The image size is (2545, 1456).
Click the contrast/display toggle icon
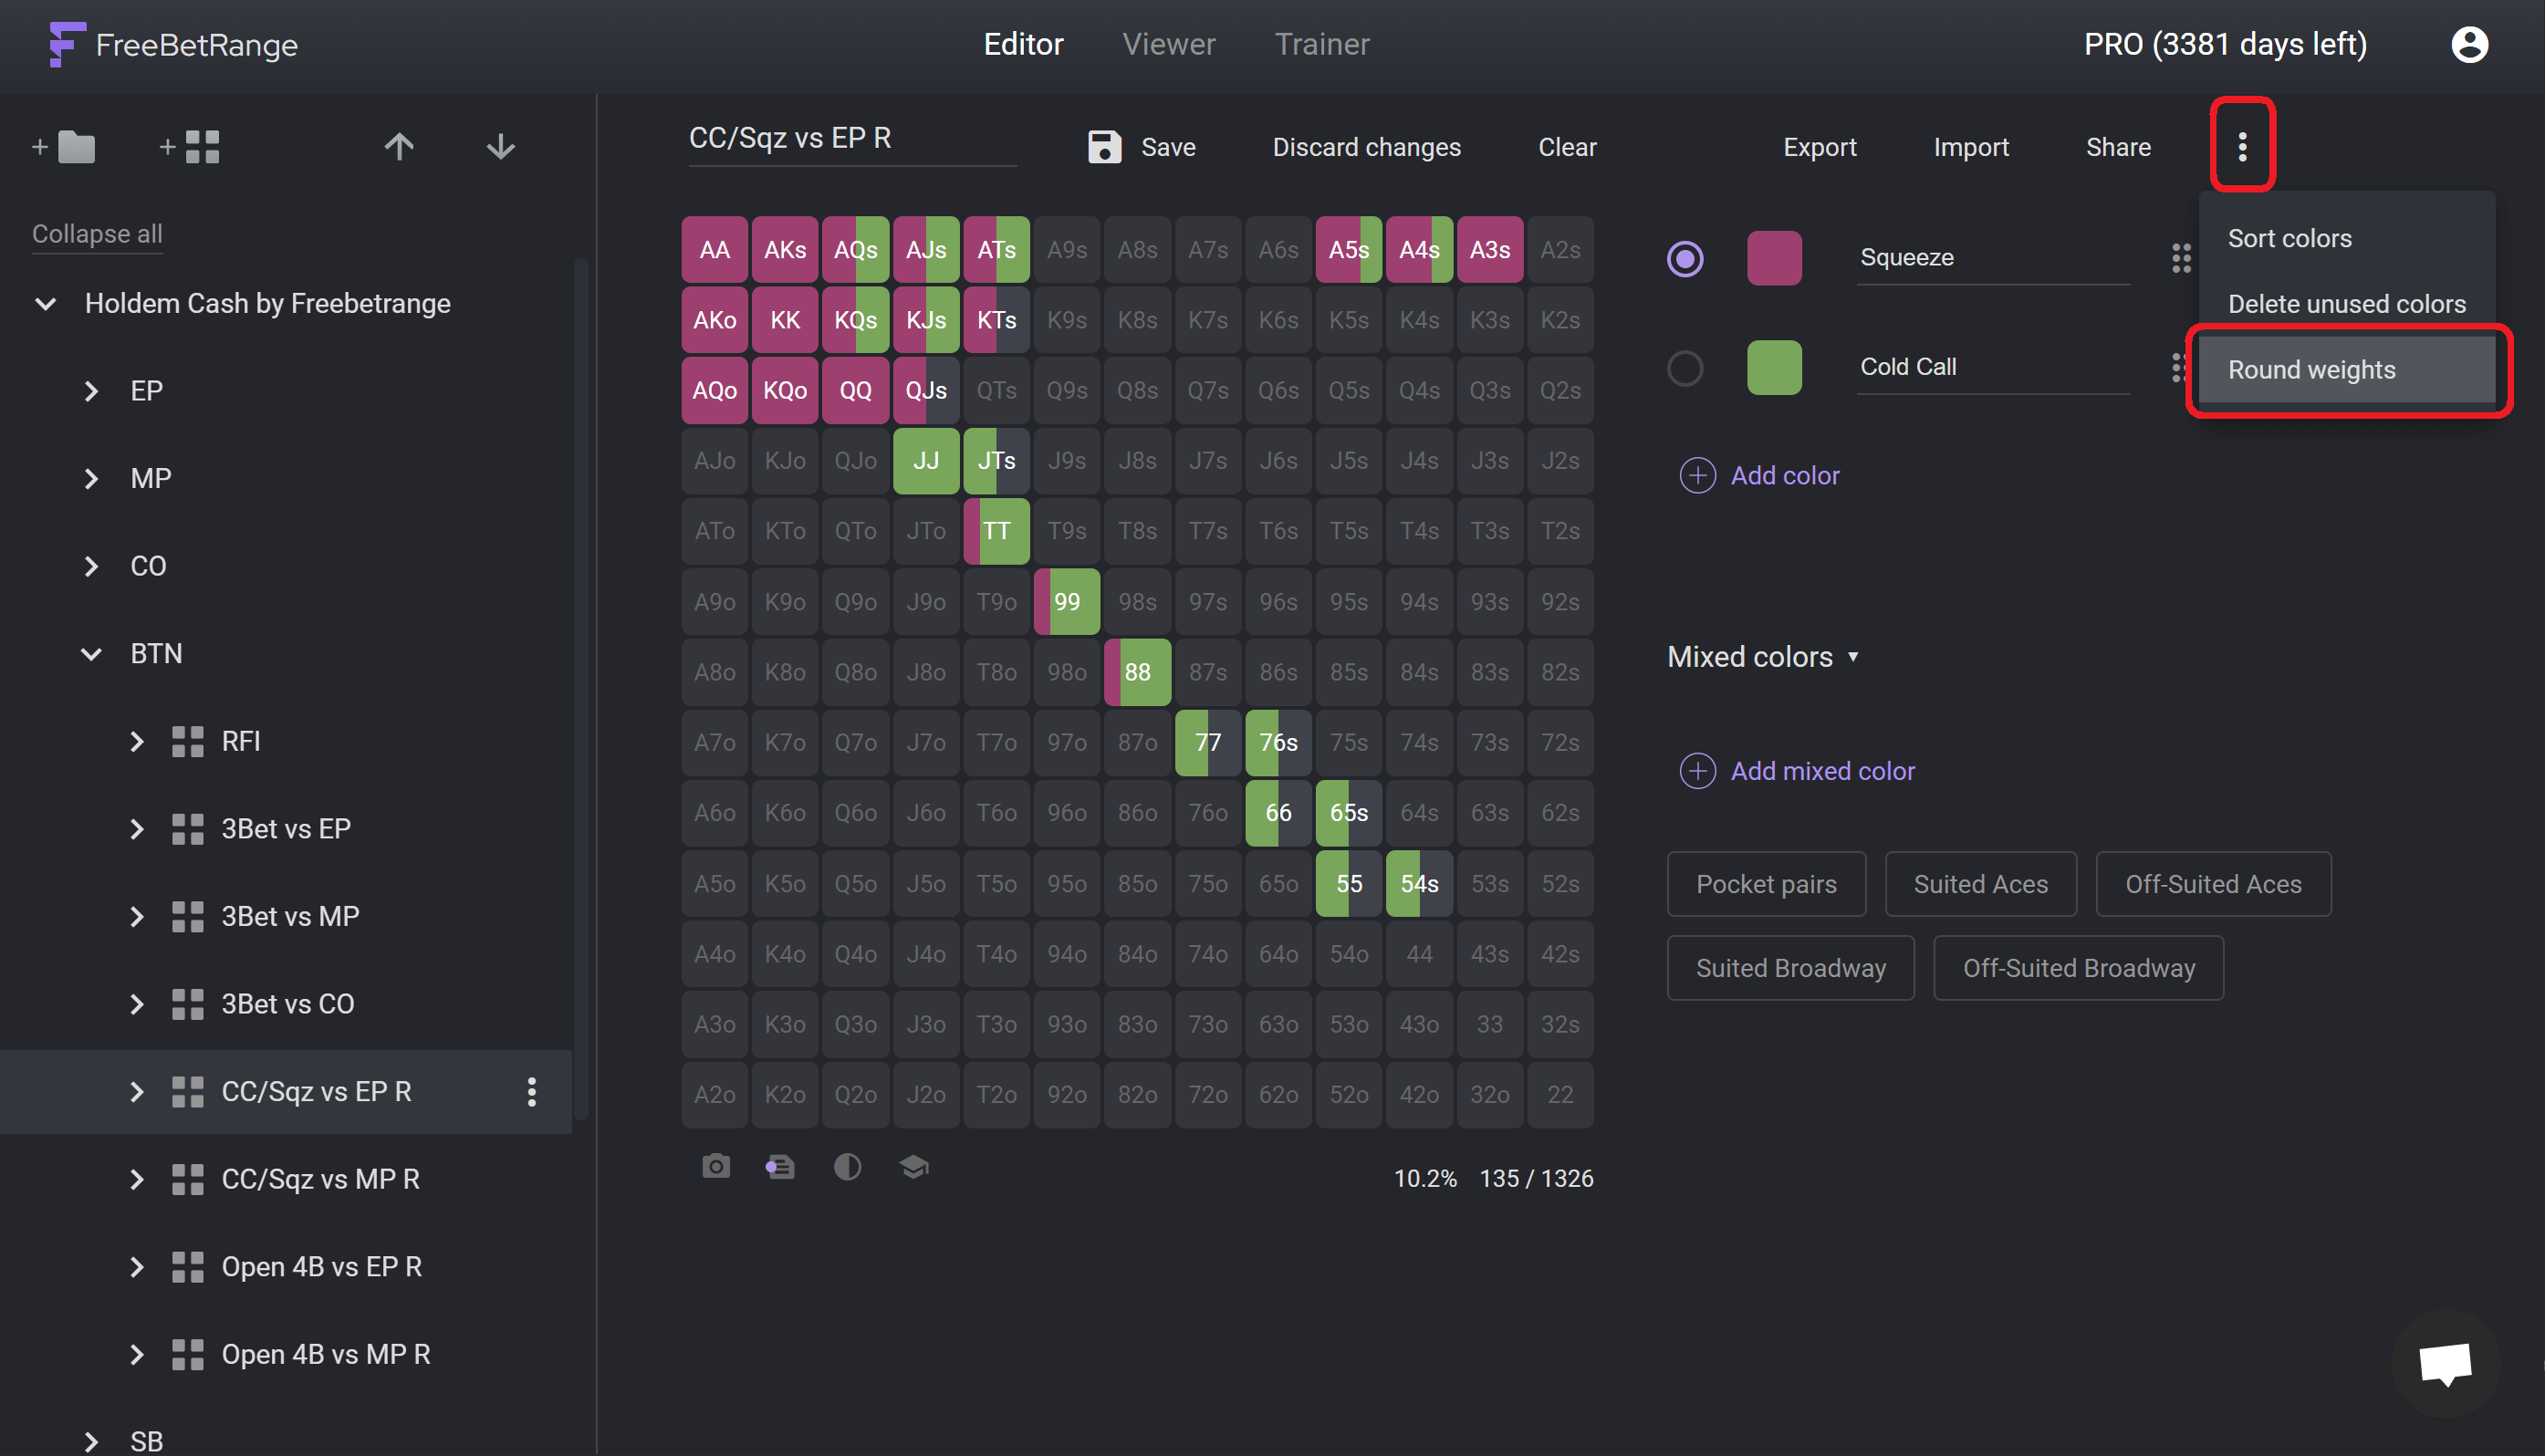click(848, 1168)
